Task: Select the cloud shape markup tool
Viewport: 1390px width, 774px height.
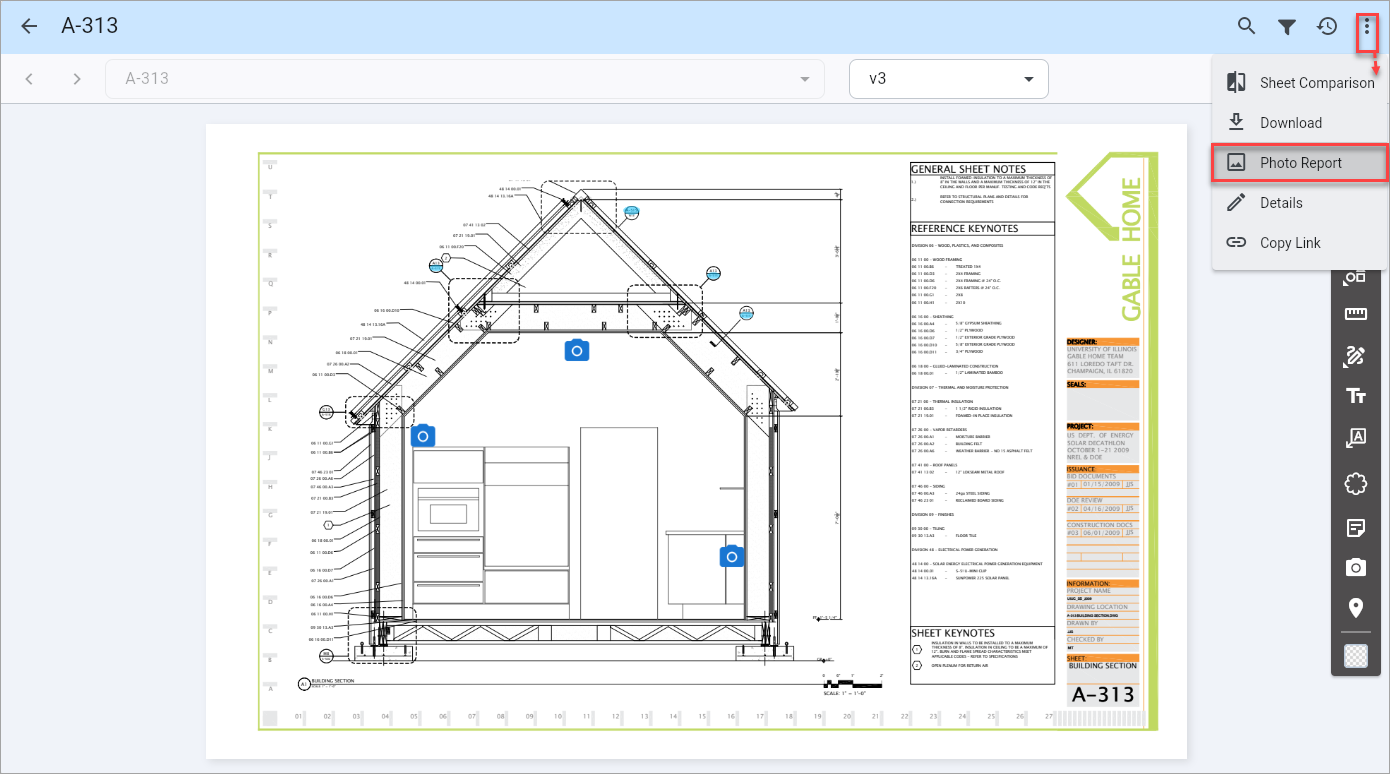Action: tap(1356, 484)
